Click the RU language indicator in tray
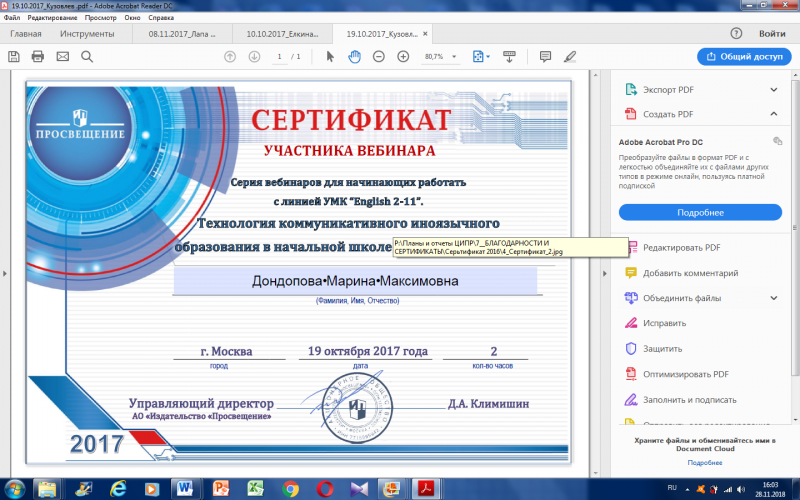This screenshot has height=500, width=800. tap(672, 488)
